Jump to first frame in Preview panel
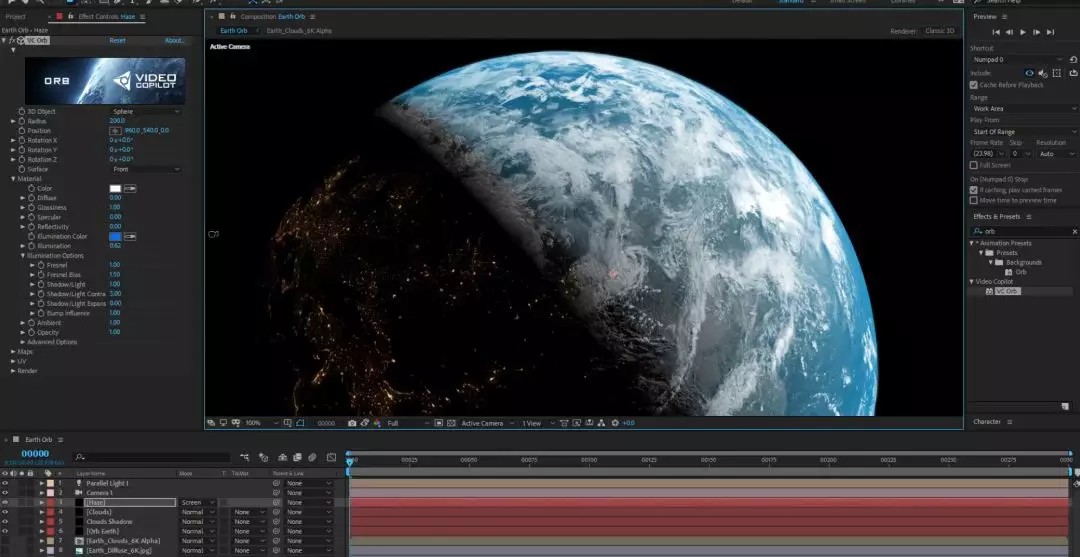 996,32
